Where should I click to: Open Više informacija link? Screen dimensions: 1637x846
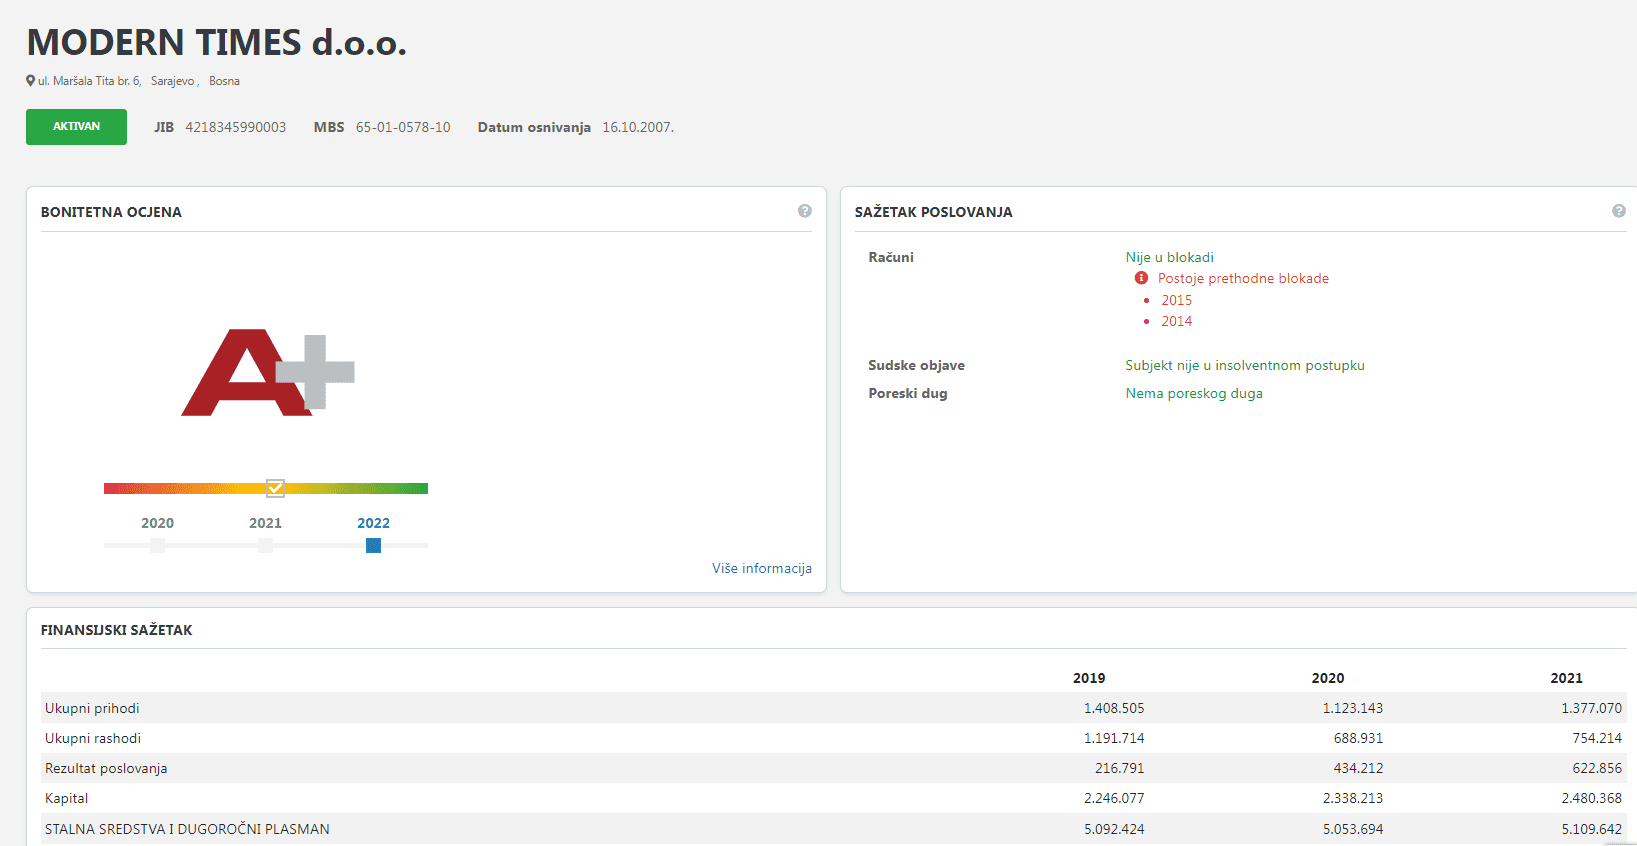pos(762,568)
